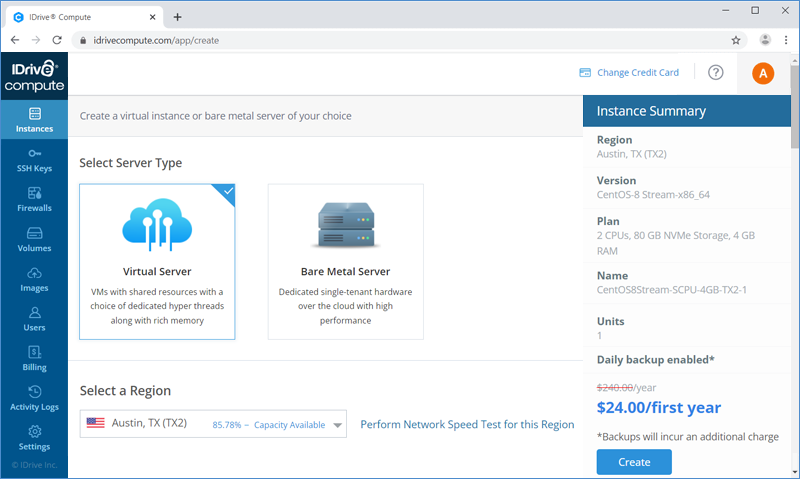Click the page scrollbar thumb
This screenshot has height=479, width=800.
click(x=795, y=109)
